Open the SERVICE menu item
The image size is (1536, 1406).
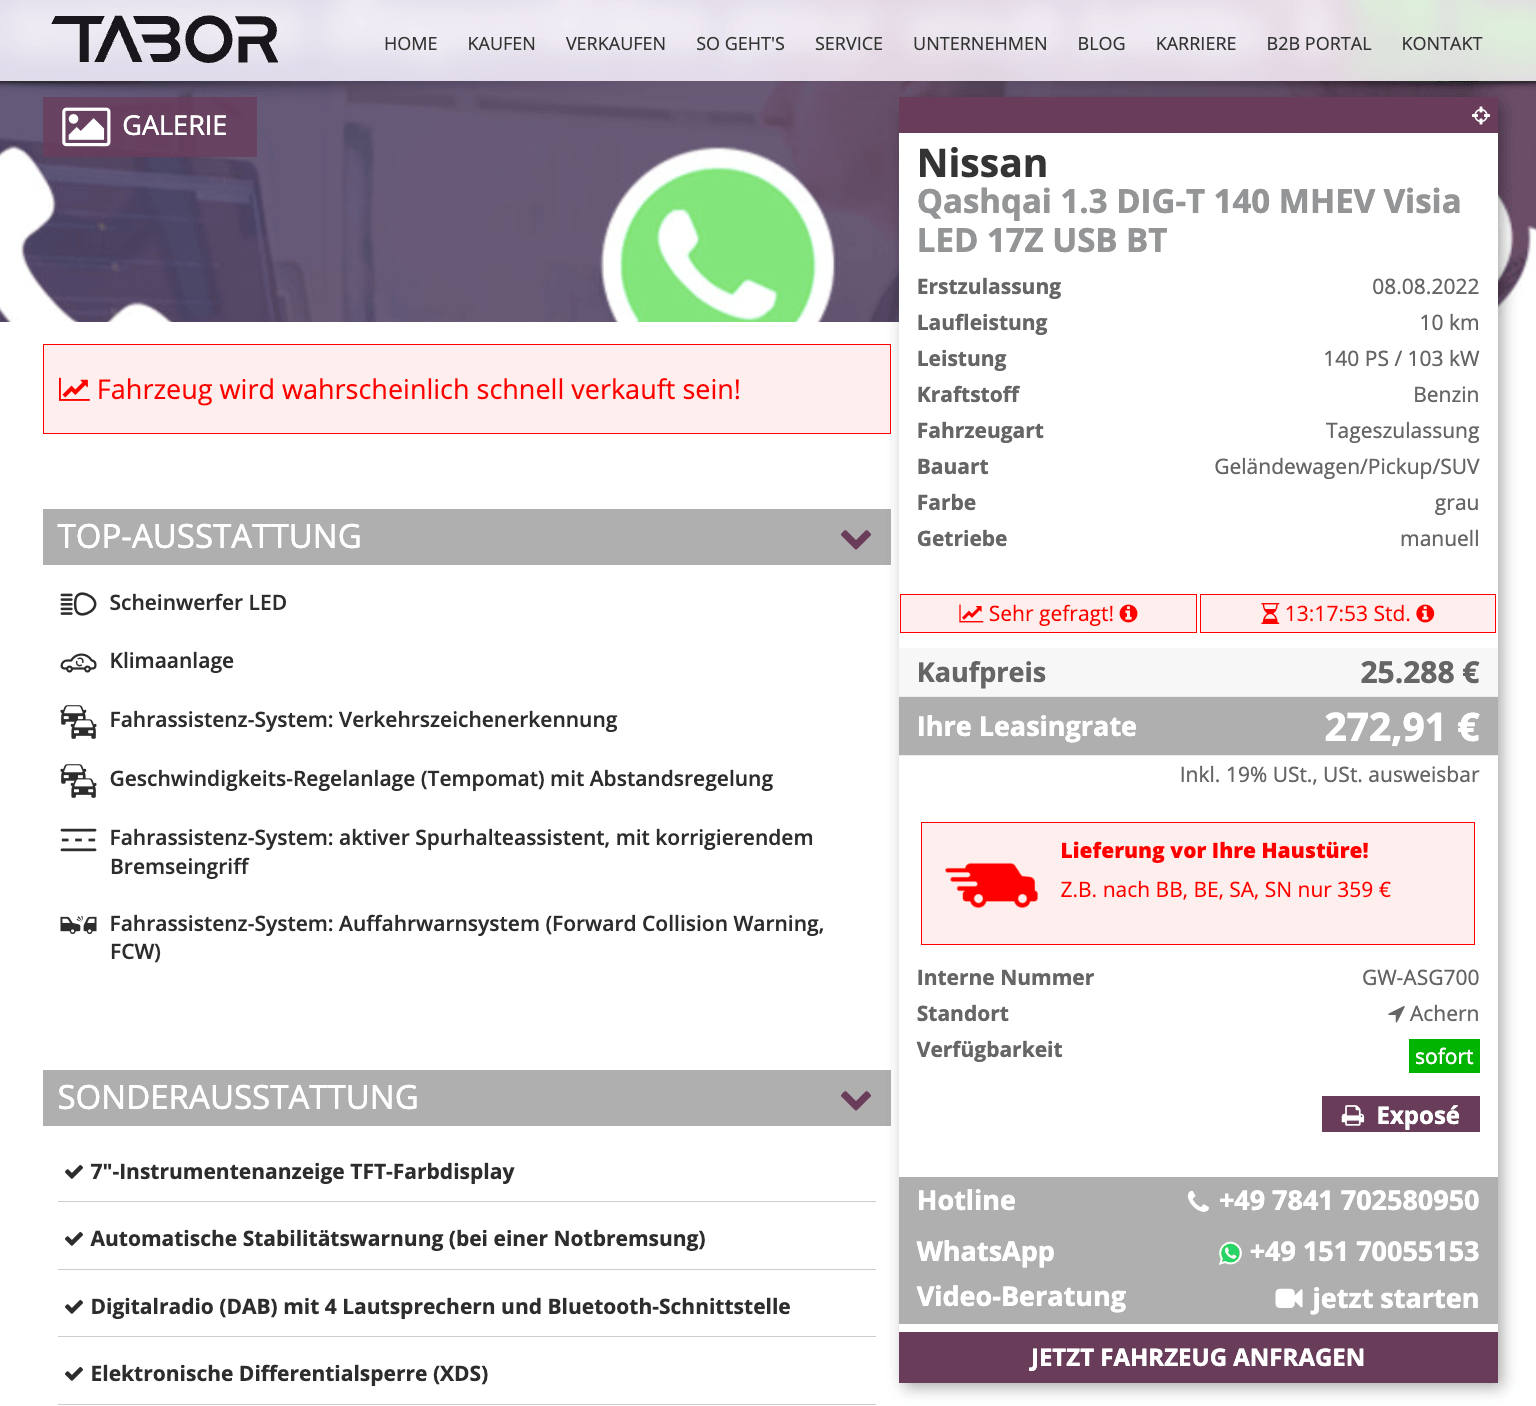pyautogui.click(x=849, y=44)
